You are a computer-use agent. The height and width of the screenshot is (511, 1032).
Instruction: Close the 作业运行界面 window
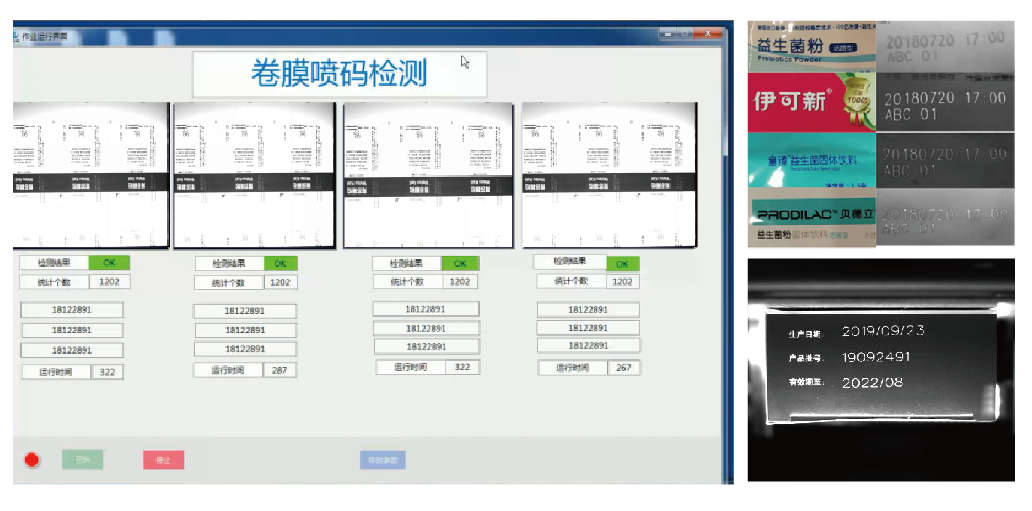click(x=708, y=36)
